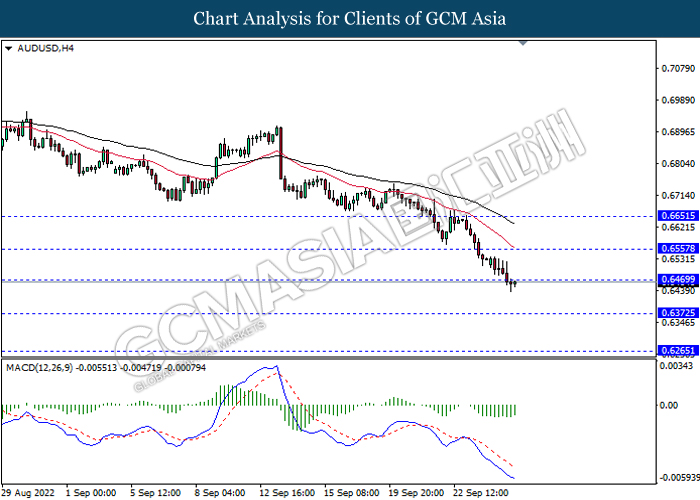Image resolution: width=700 pixels, height=500 pixels.
Task: Click the 0.66215 price axis value
Action: [678, 227]
